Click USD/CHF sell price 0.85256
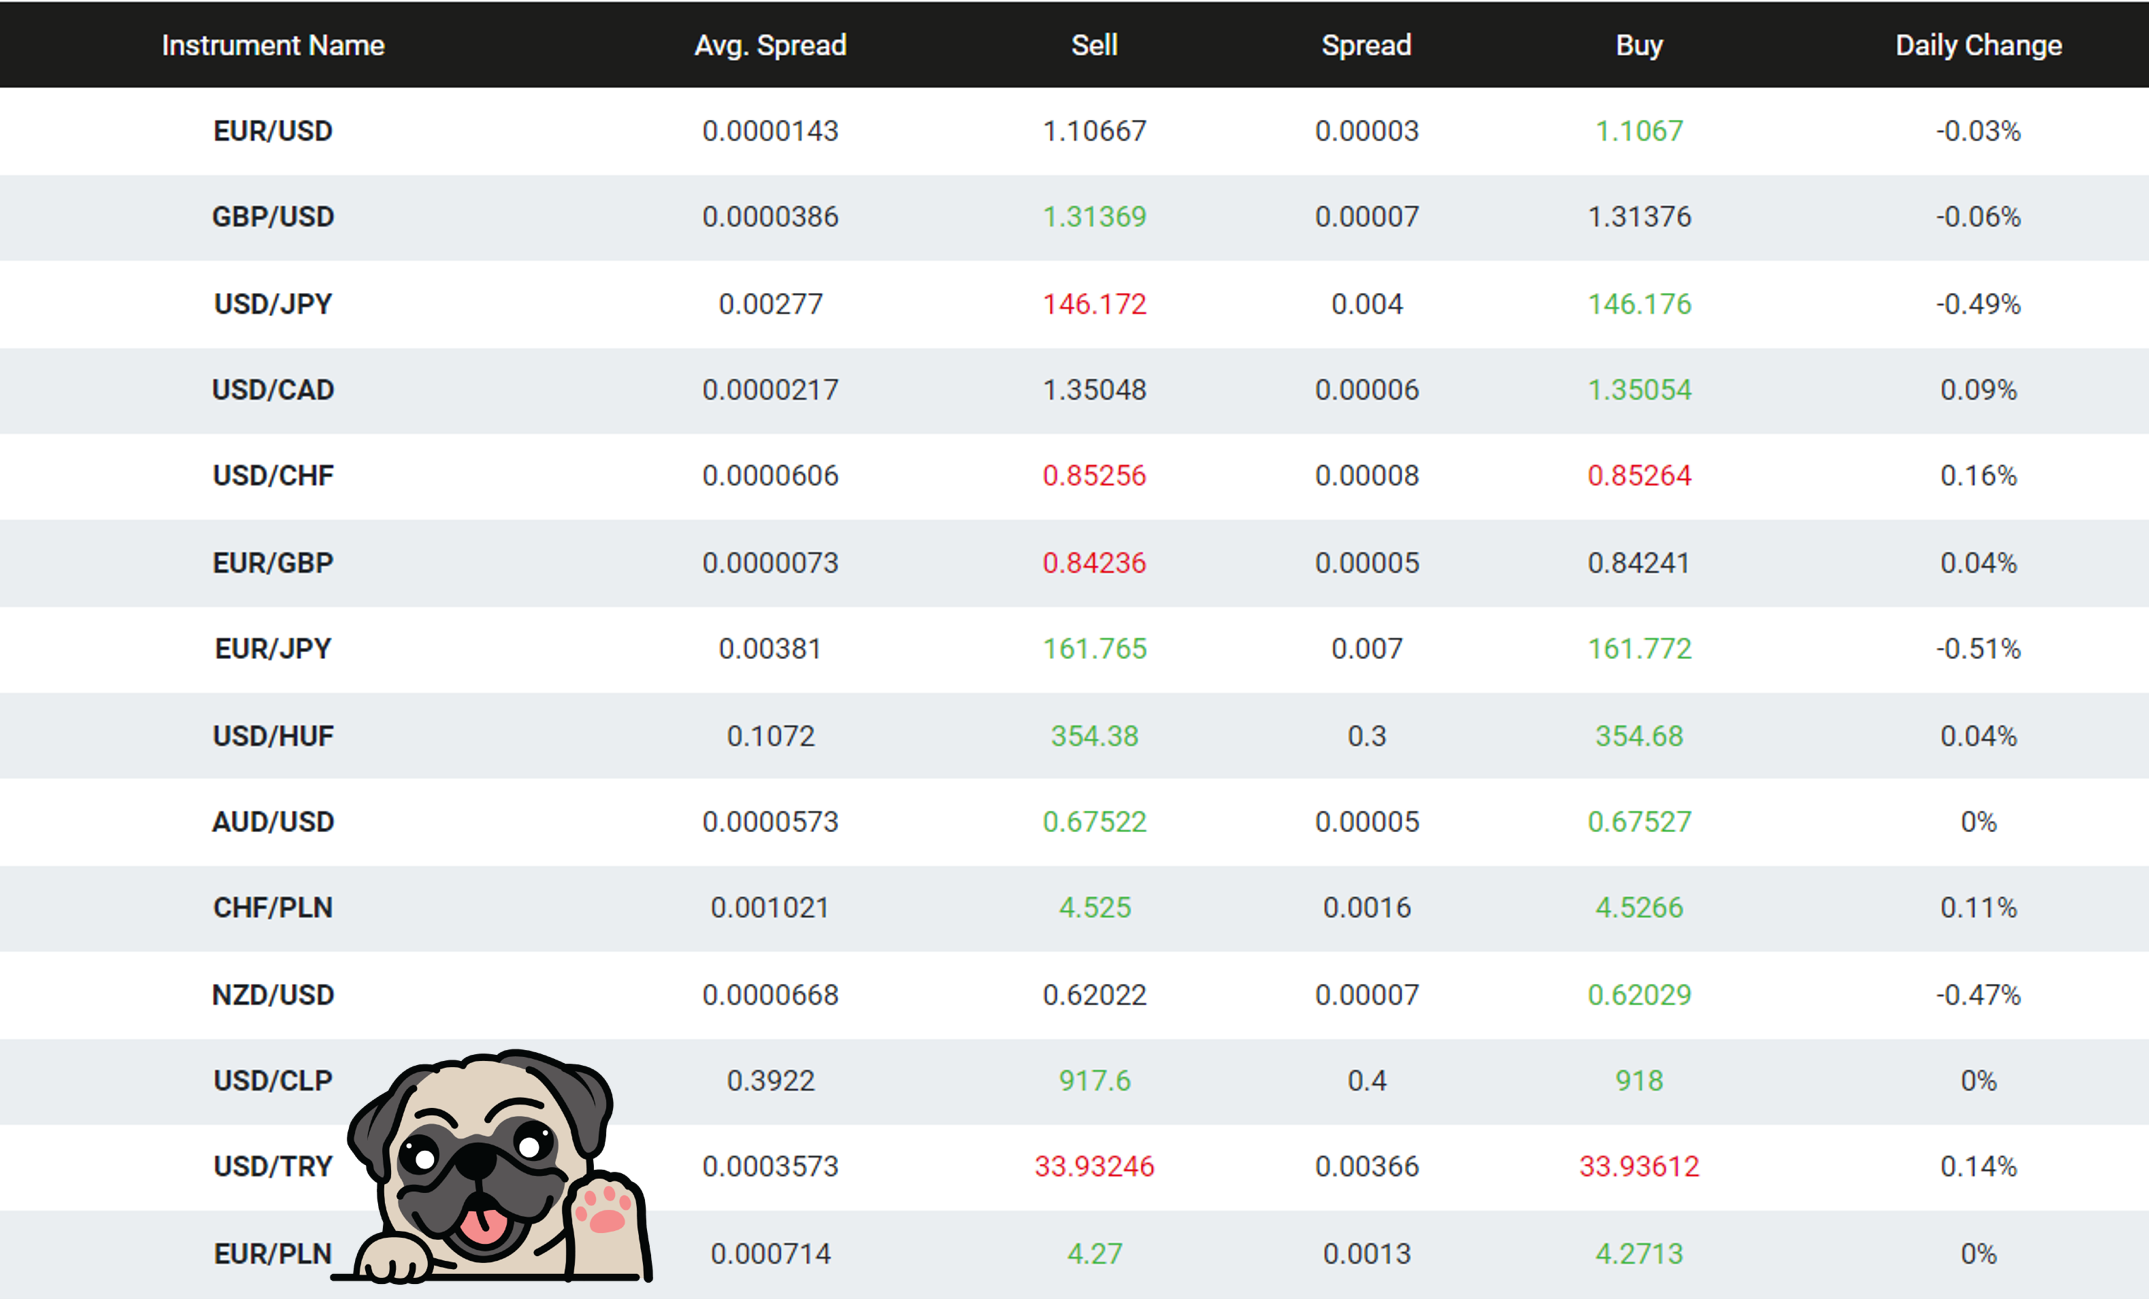2149x1299 pixels. [1094, 476]
